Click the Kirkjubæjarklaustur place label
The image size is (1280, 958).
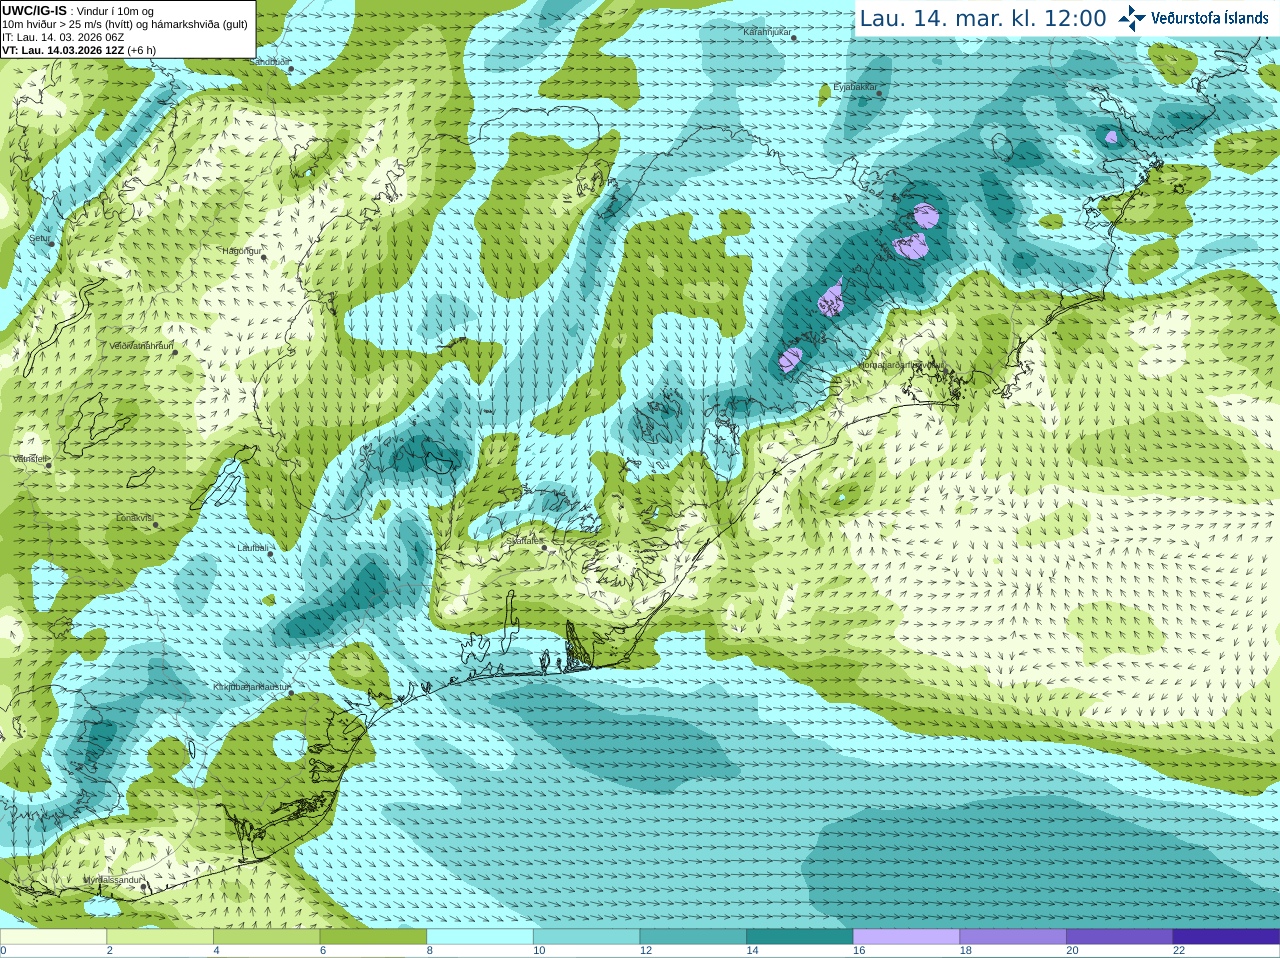coord(251,687)
